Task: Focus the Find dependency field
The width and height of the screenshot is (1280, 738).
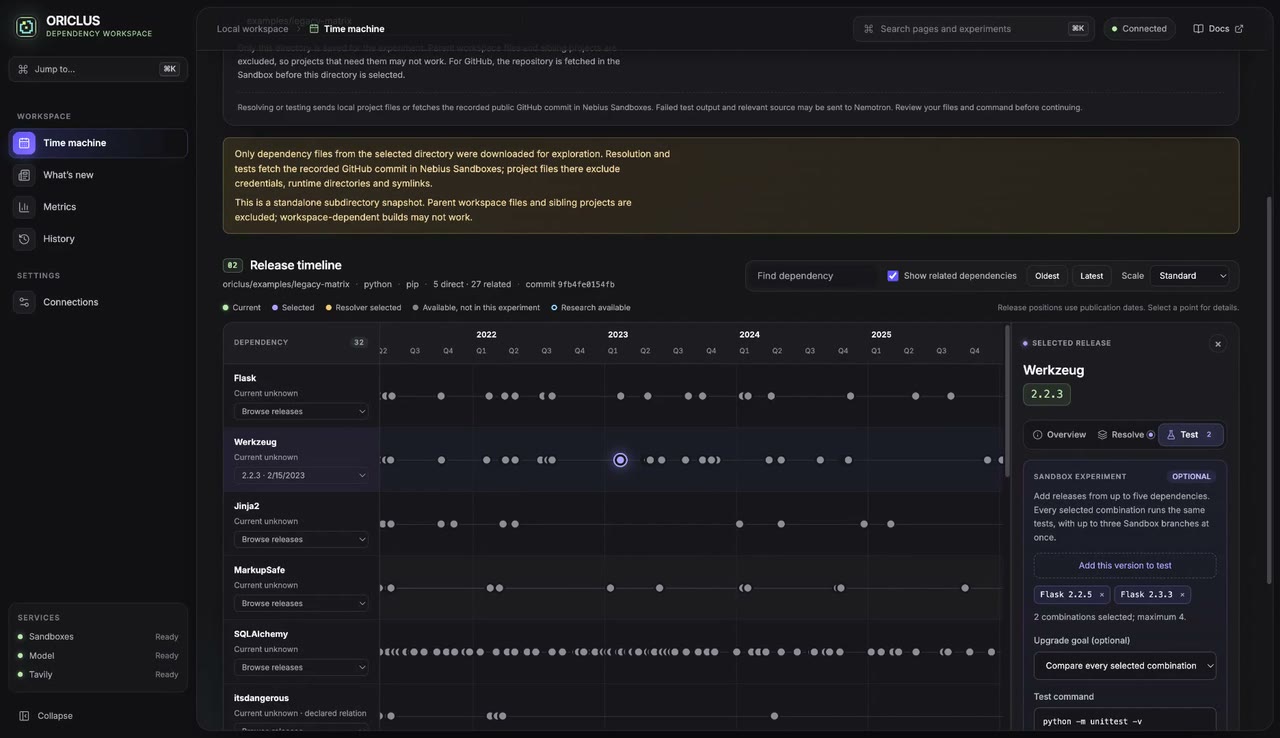Action: pos(813,276)
